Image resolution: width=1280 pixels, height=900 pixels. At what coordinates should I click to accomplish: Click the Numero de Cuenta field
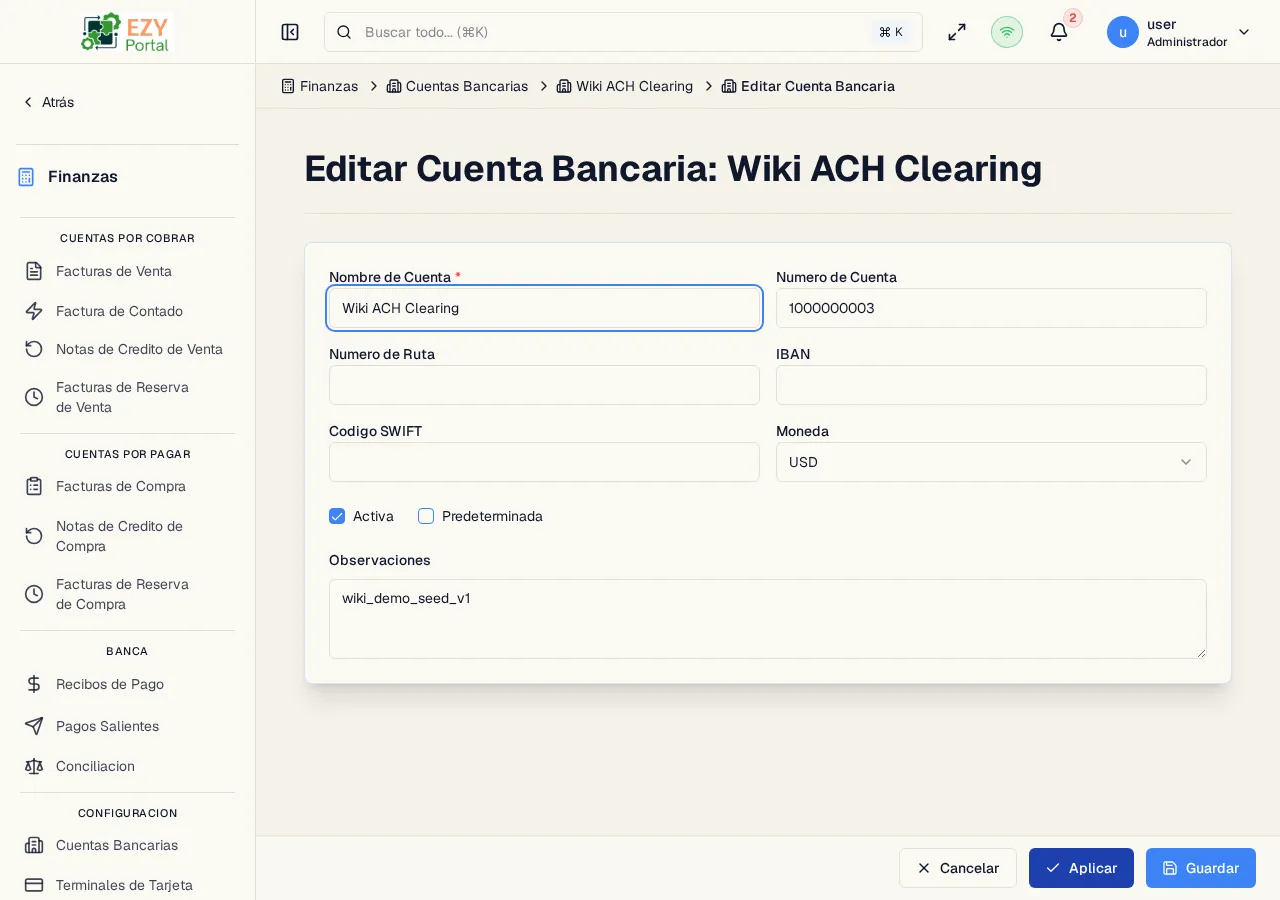(x=991, y=308)
